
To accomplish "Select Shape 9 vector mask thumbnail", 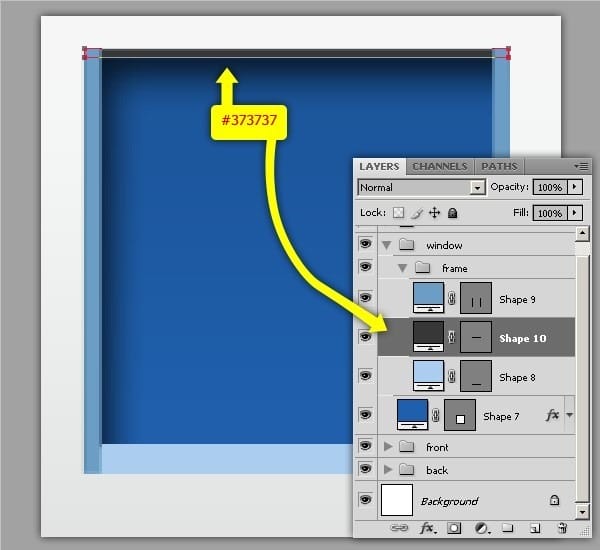I will point(476,298).
